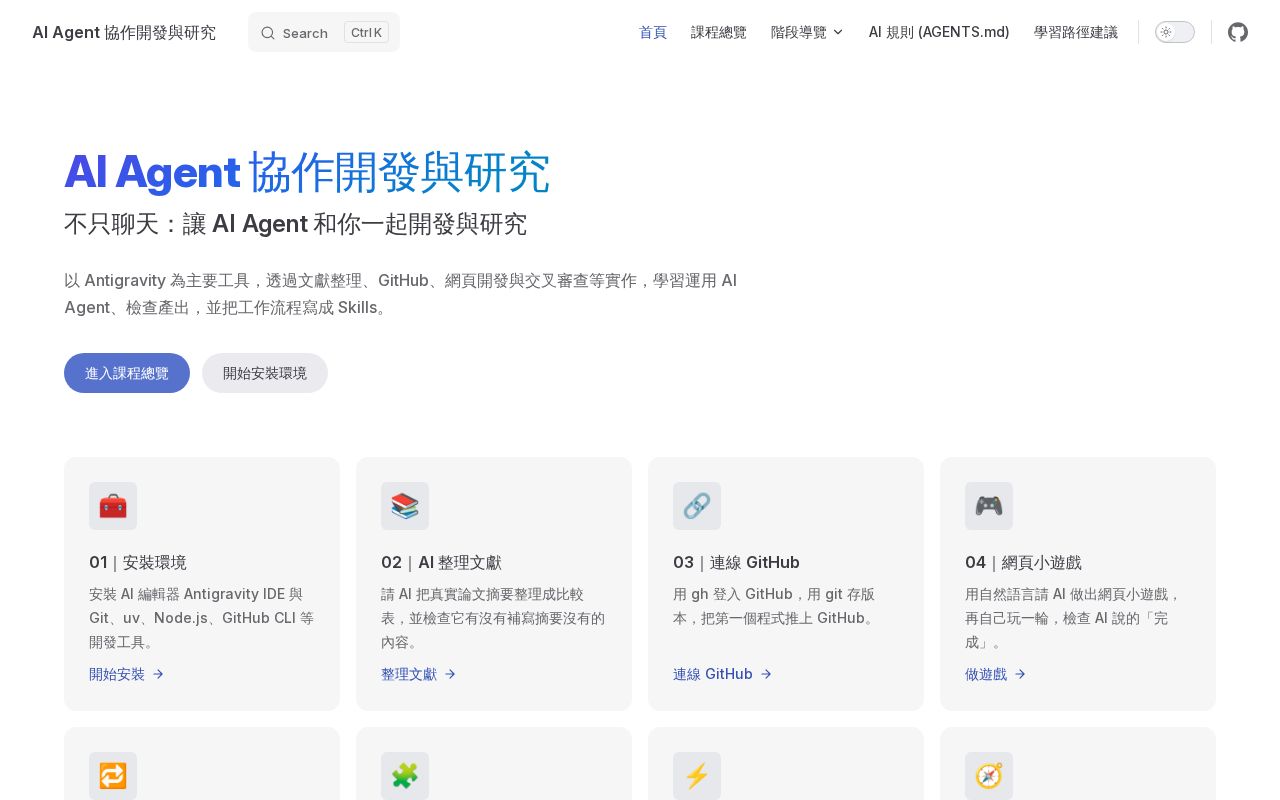Click the description starting 請 AI 把真實論文摘要

tap(493, 618)
